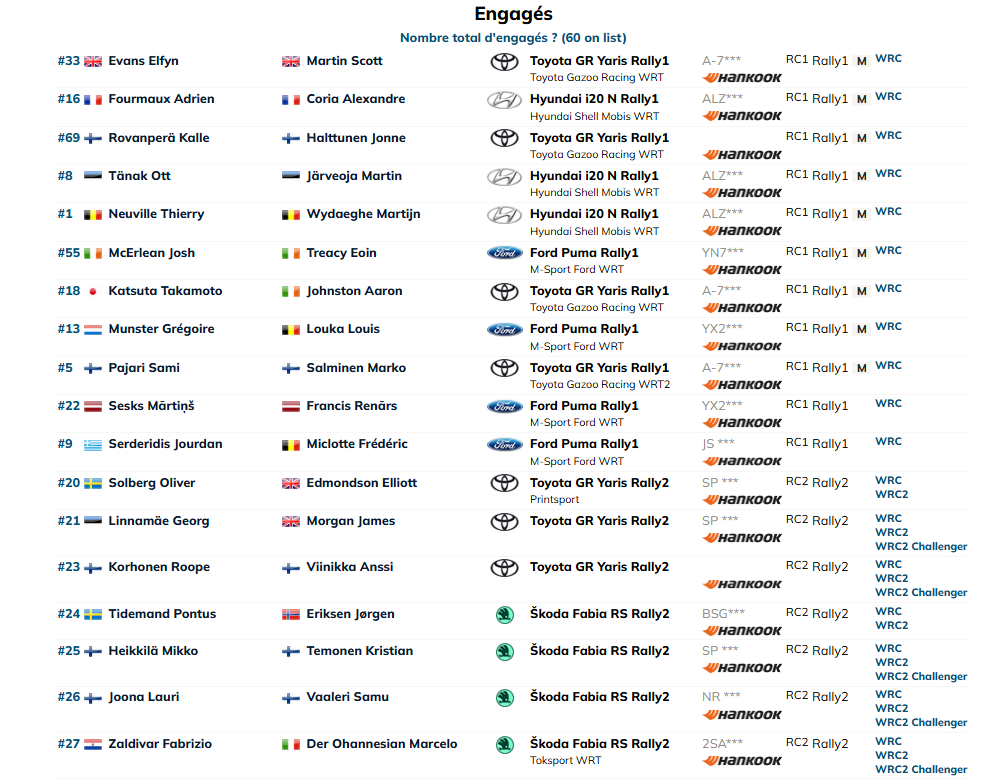Open the Tänak Ott driver link
The image size is (1000, 781).
coord(140,176)
